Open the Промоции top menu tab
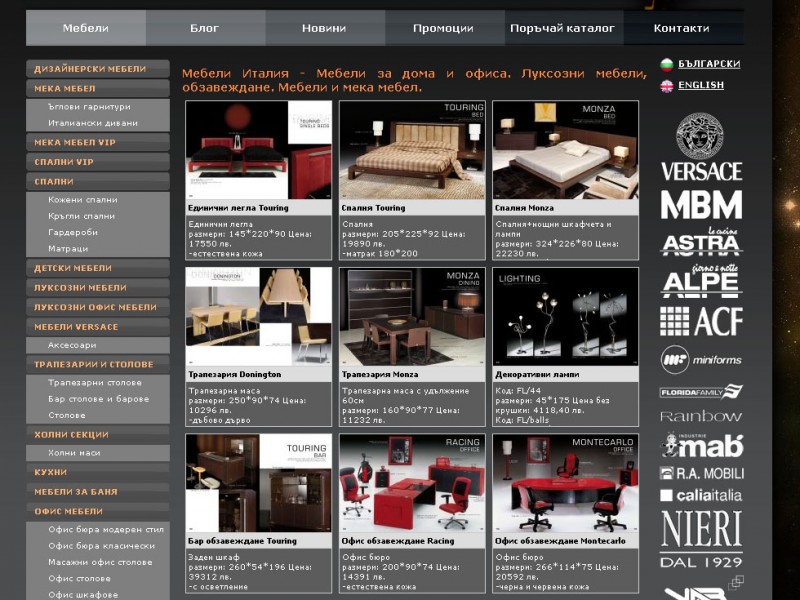The width and height of the screenshot is (800, 600). [x=444, y=28]
